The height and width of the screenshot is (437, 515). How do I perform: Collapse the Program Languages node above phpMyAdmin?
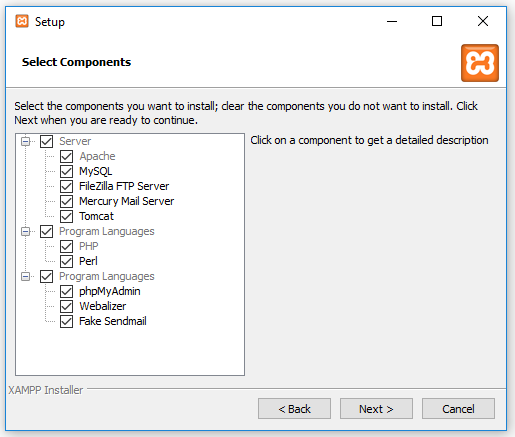click(25, 276)
